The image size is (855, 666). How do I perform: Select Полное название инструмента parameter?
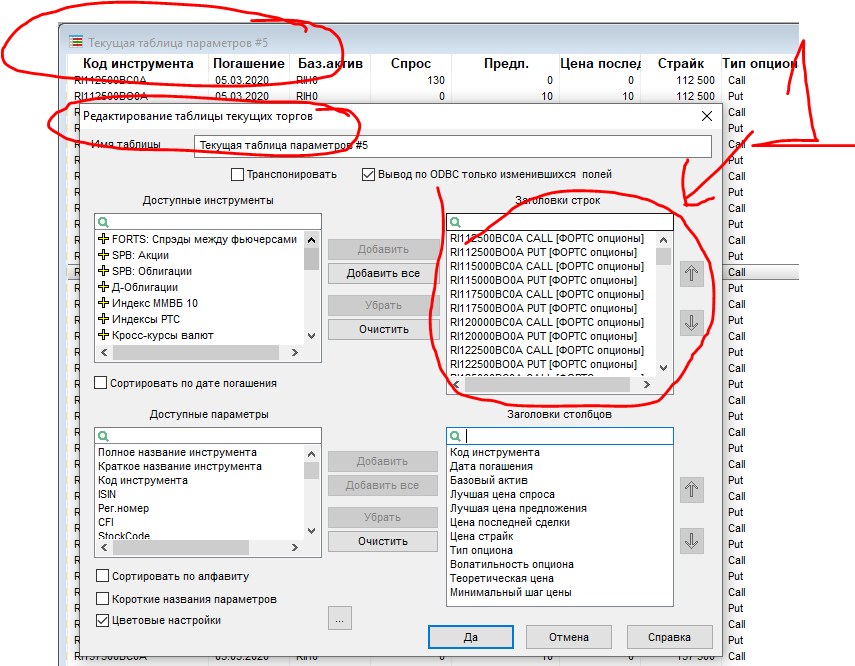(x=177, y=452)
